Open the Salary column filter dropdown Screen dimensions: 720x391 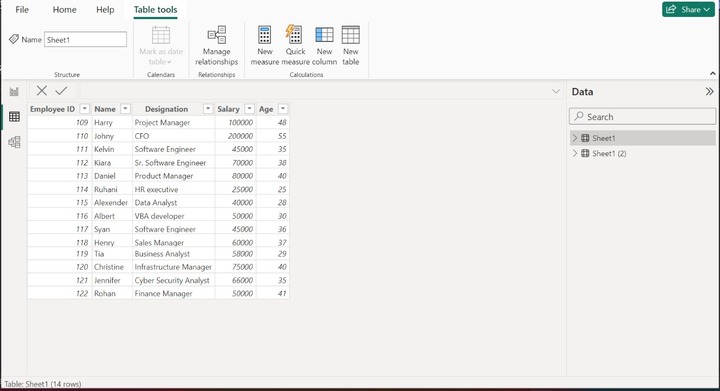[249, 109]
